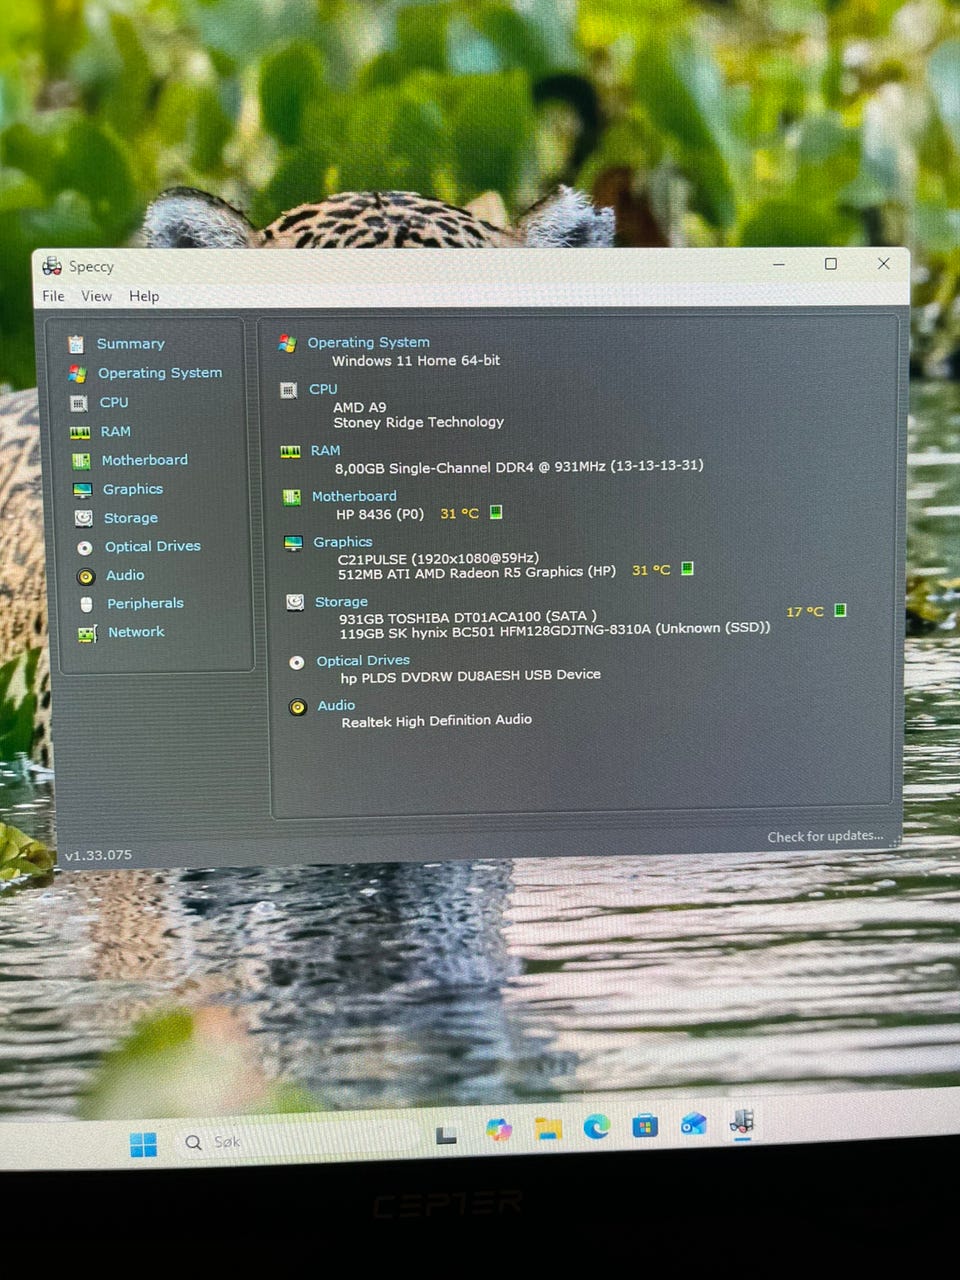Click the Motherboard heading link in summary
This screenshot has height=1280, width=960.
354,496
